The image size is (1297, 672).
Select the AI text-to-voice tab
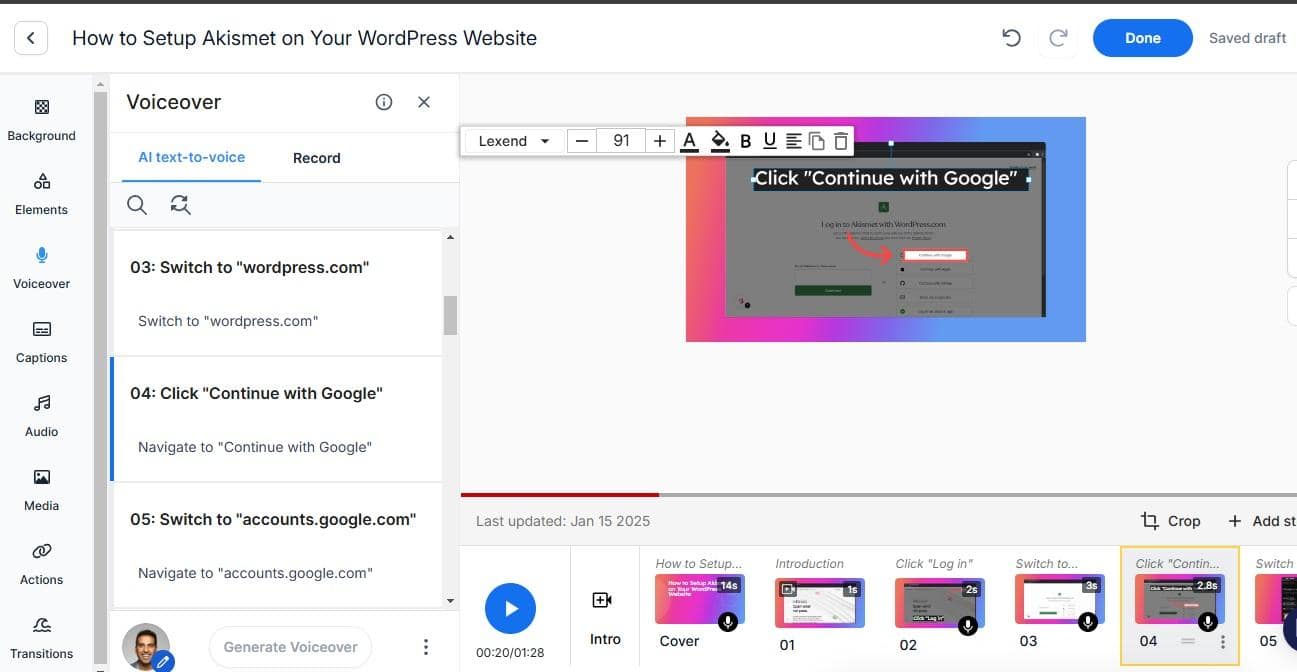coord(191,157)
